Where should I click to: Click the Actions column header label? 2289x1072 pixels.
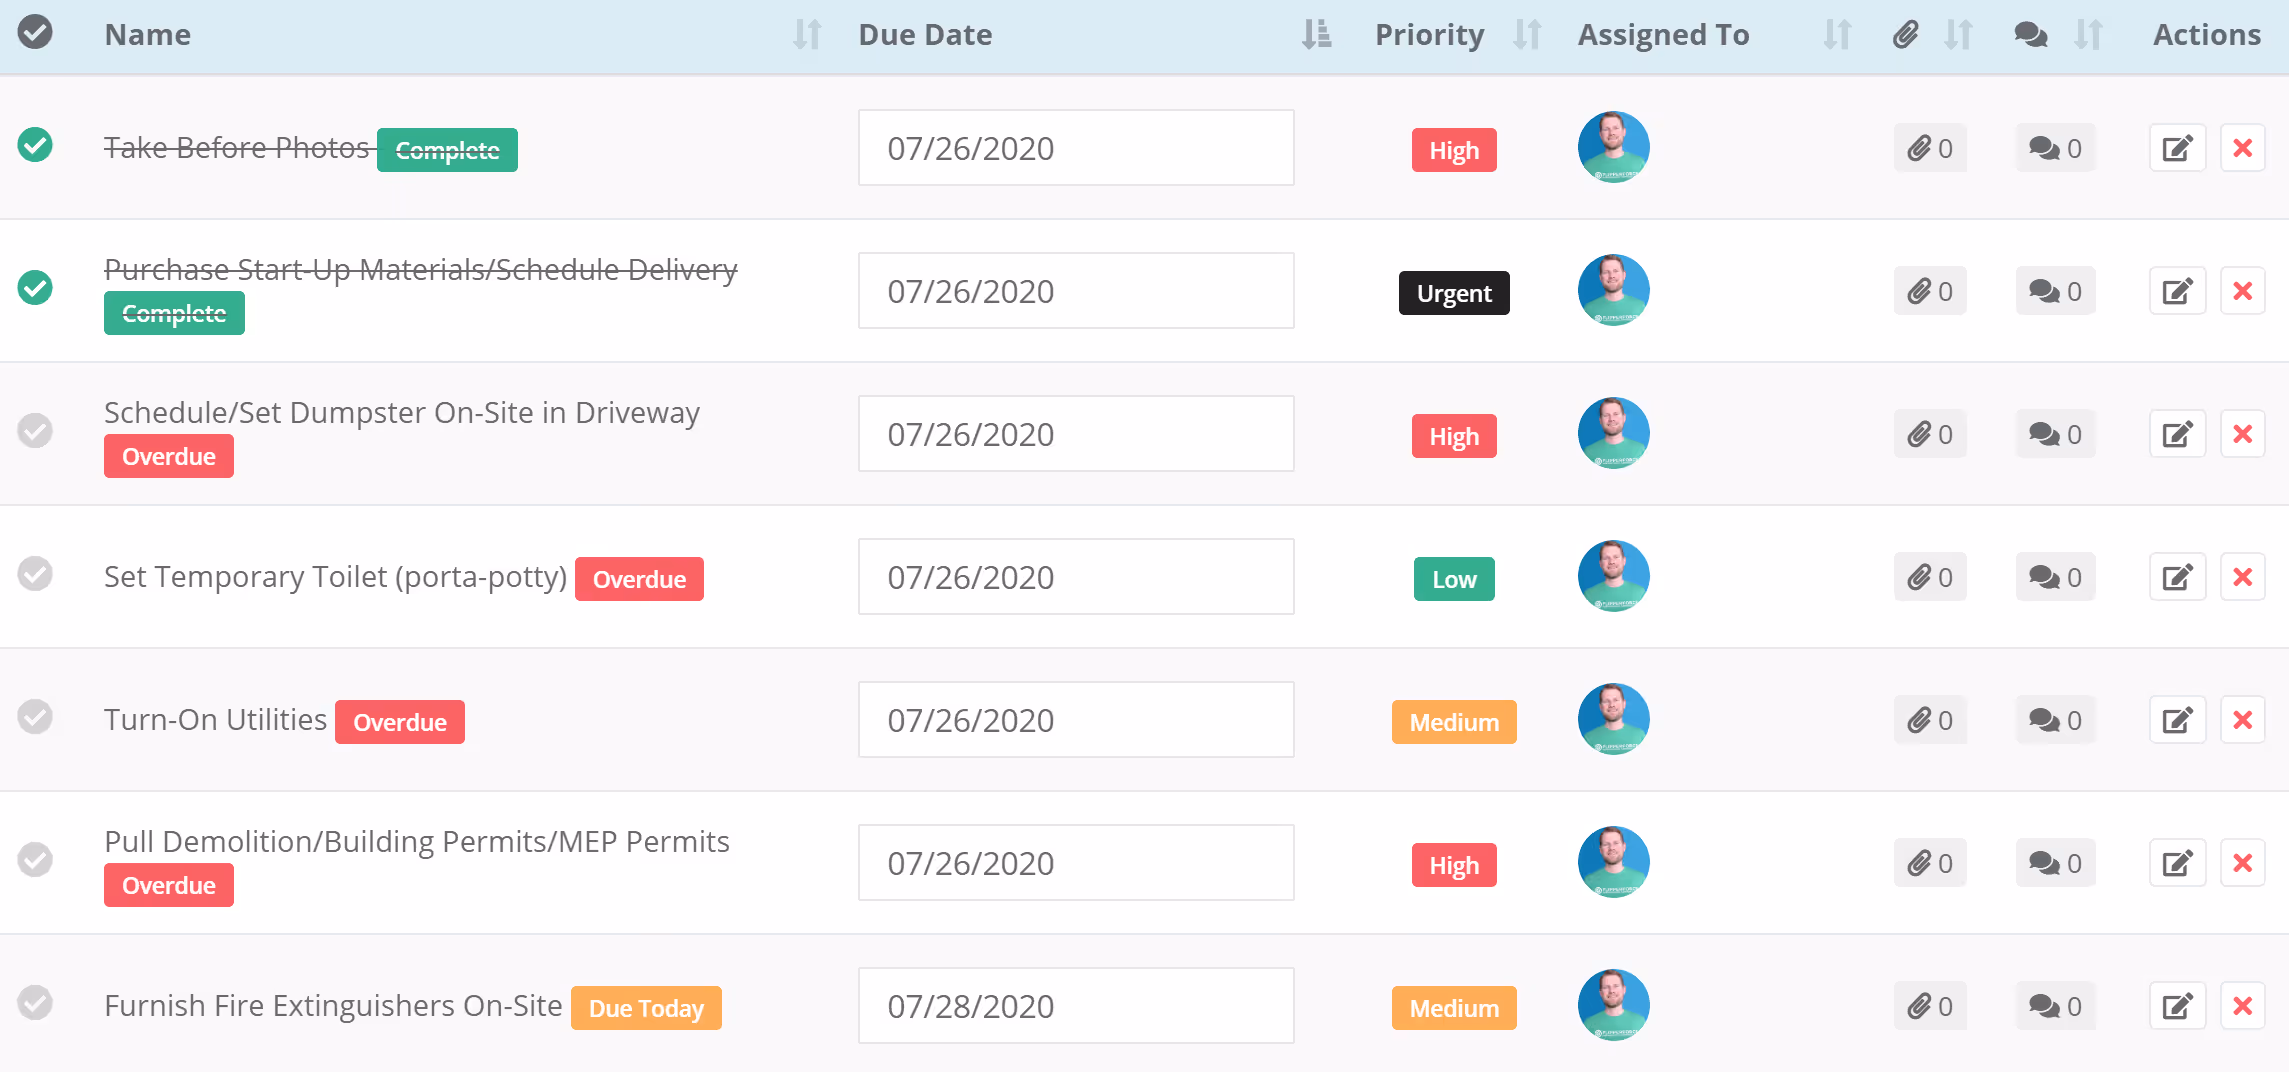tap(2207, 34)
